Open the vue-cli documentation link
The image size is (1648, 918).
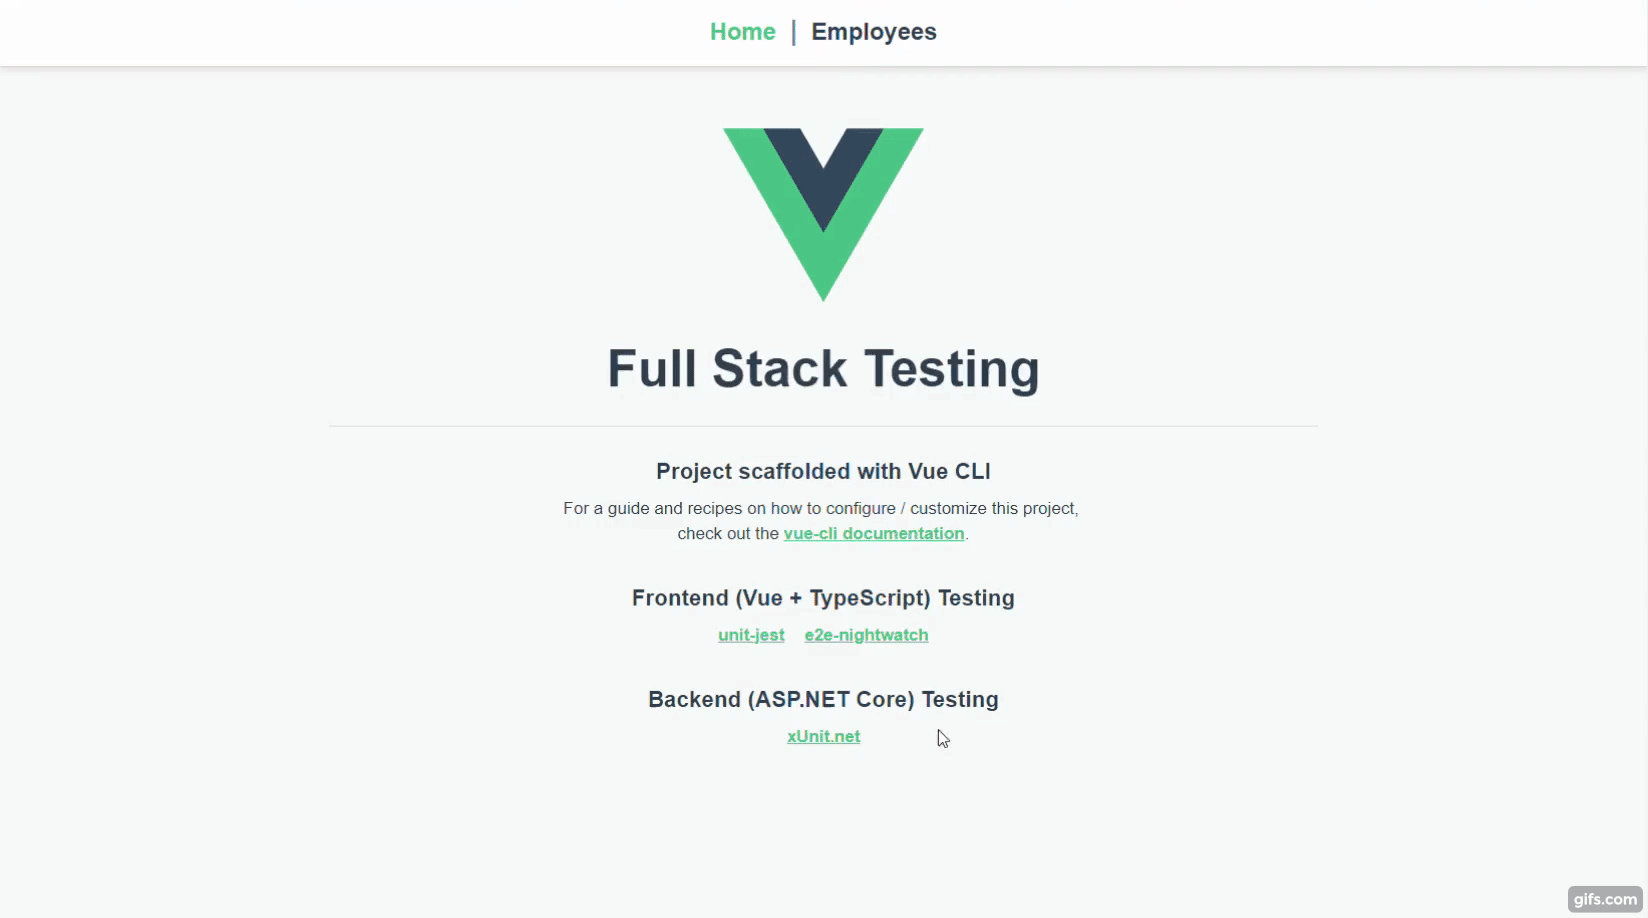[x=874, y=533]
